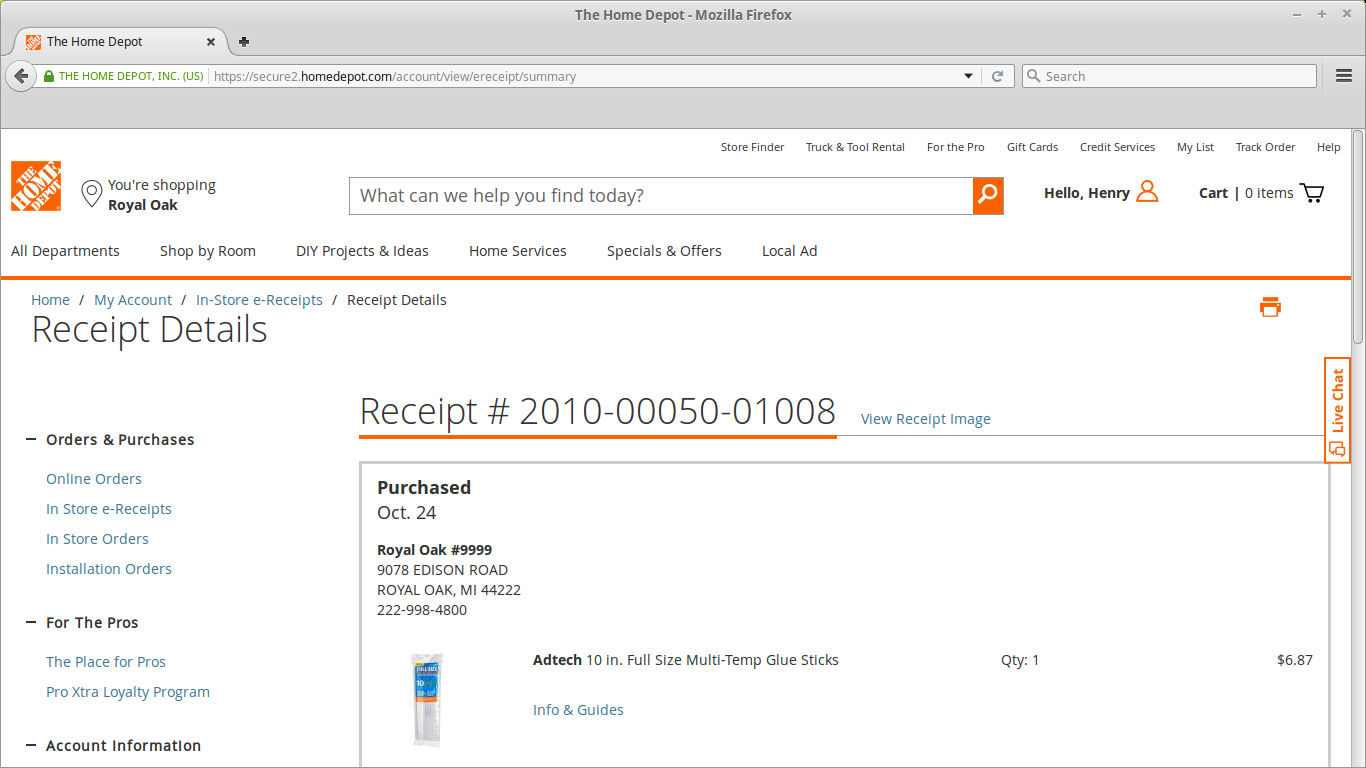Click You're shopping Royal Oak store text
This screenshot has height=768, width=1366.
162,195
